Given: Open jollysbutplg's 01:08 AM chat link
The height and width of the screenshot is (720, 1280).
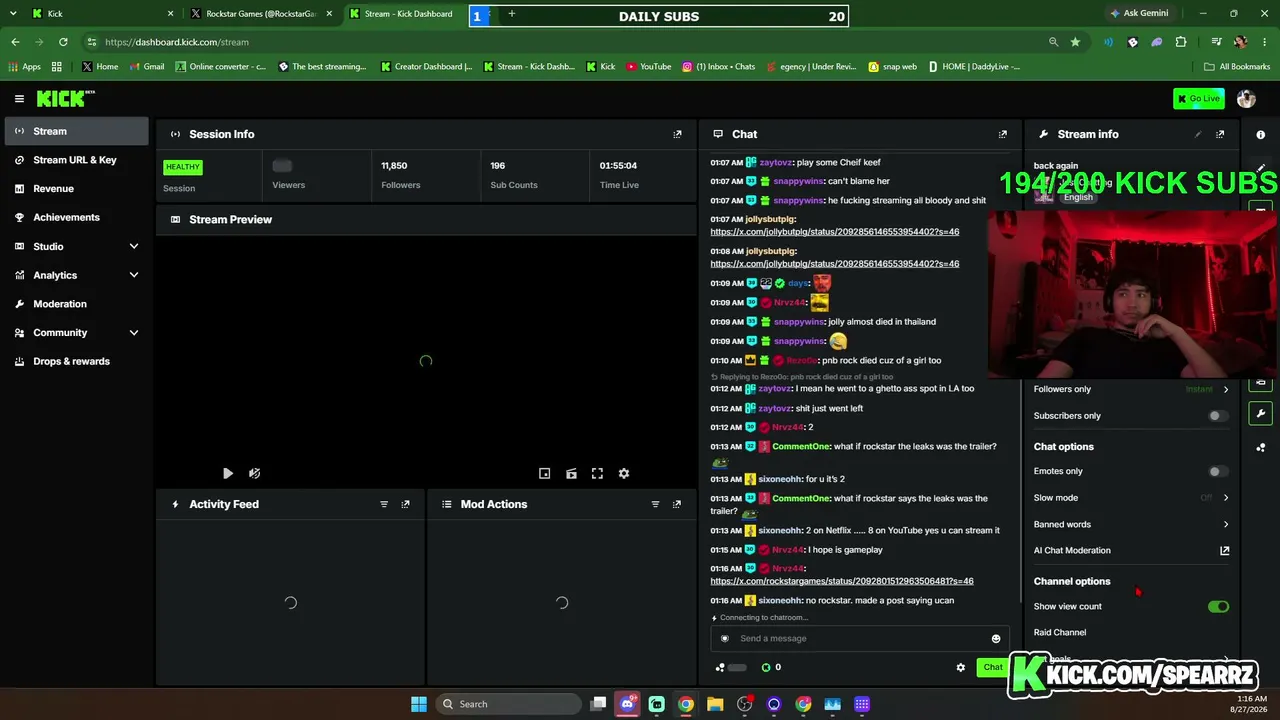Looking at the screenshot, I should [x=835, y=264].
